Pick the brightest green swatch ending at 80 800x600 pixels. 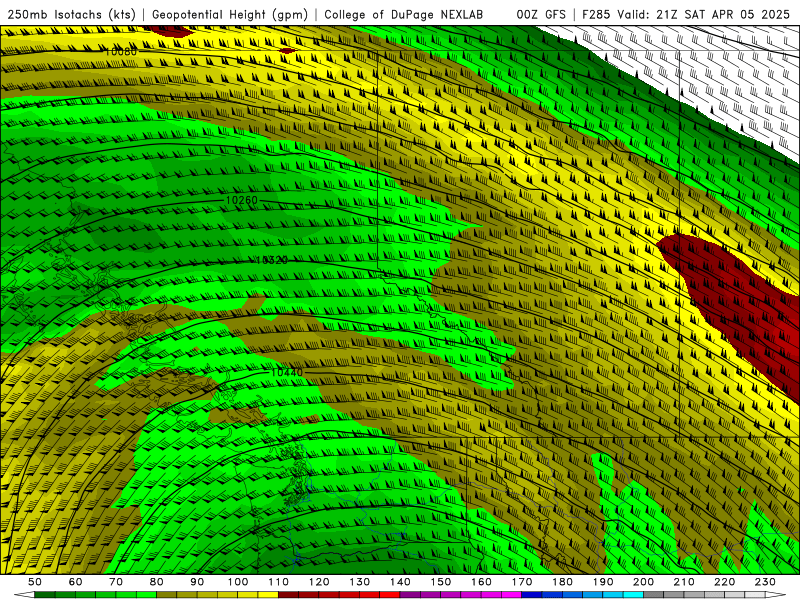coord(146,595)
